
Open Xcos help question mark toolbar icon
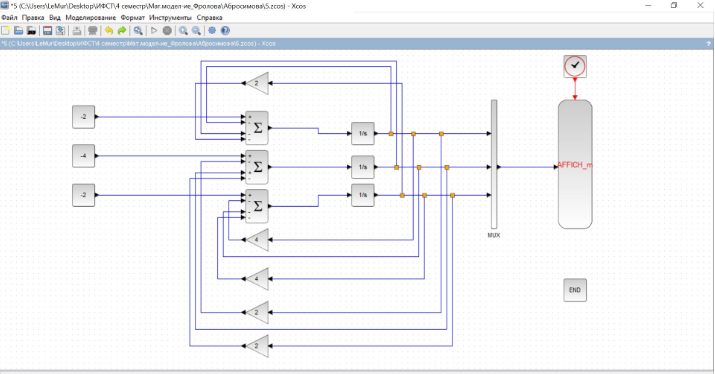[x=225, y=31]
